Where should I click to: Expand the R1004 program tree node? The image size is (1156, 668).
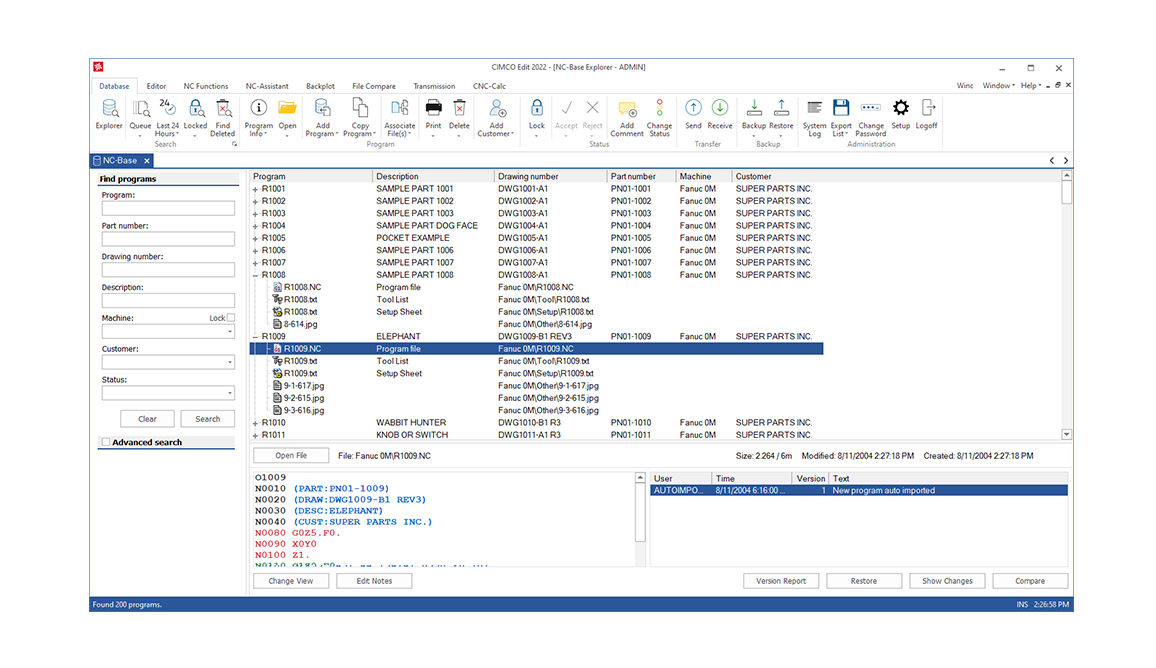(x=255, y=226)
